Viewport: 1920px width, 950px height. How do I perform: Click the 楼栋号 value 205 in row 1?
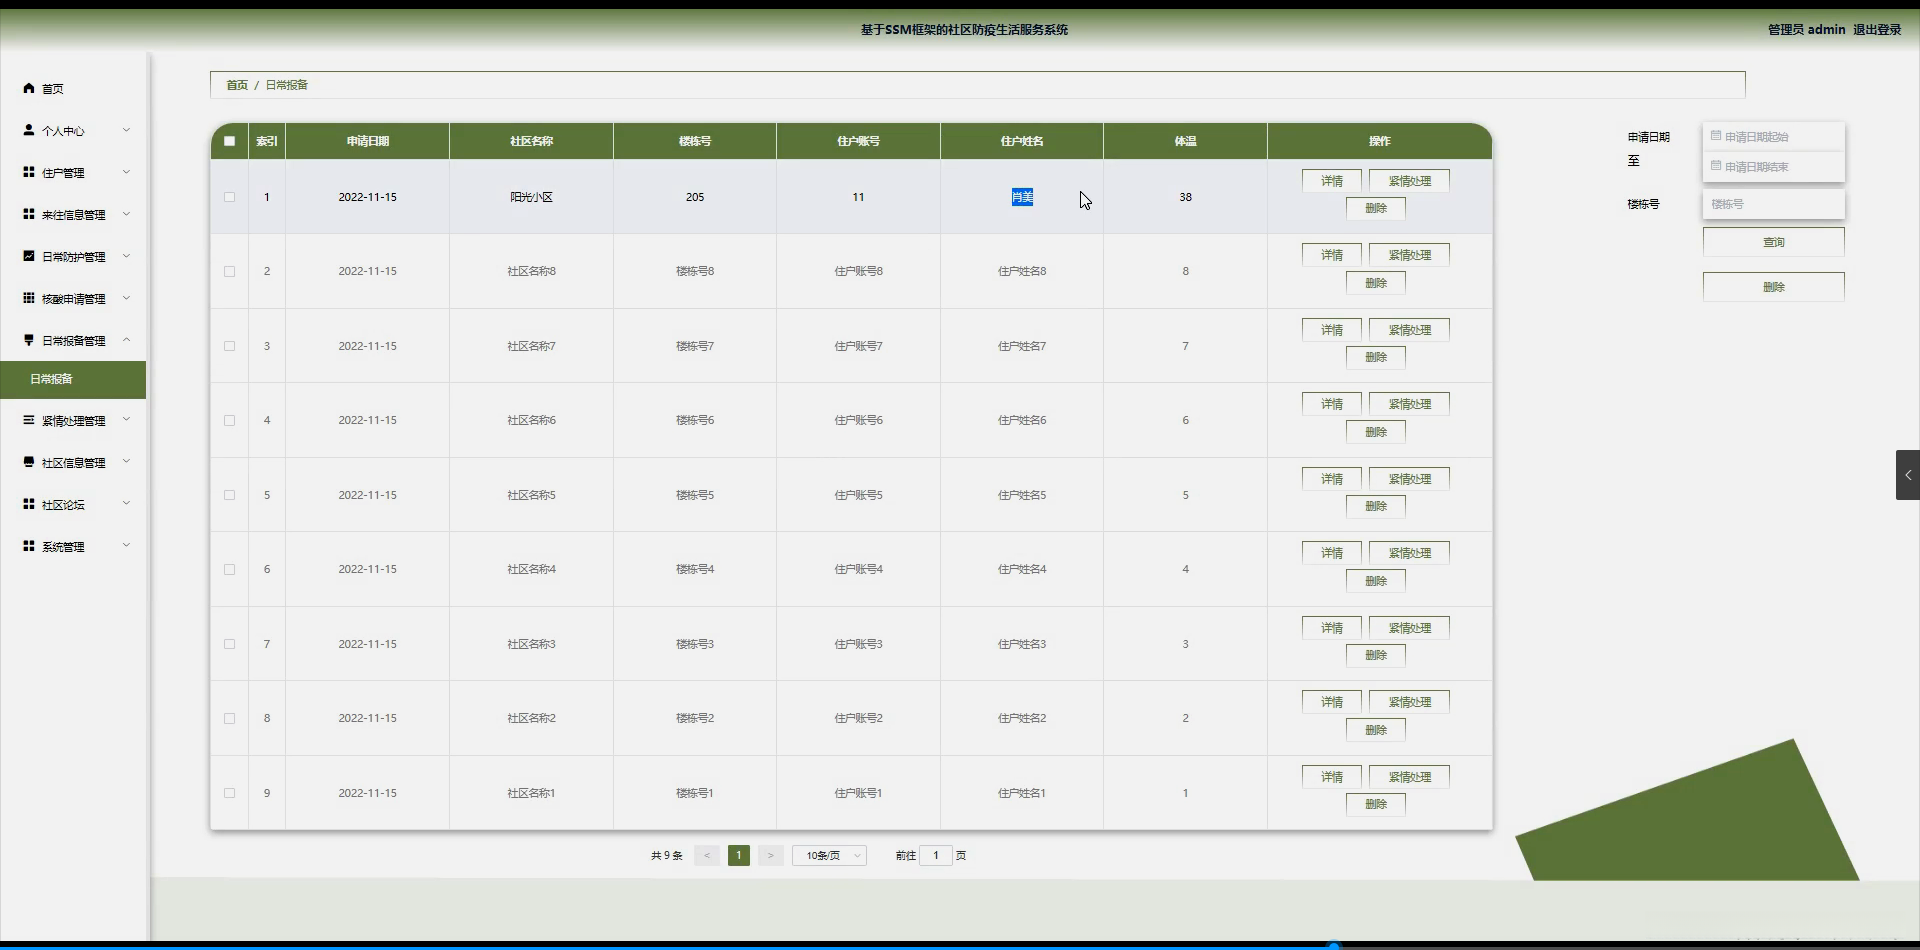click(695, 197)
